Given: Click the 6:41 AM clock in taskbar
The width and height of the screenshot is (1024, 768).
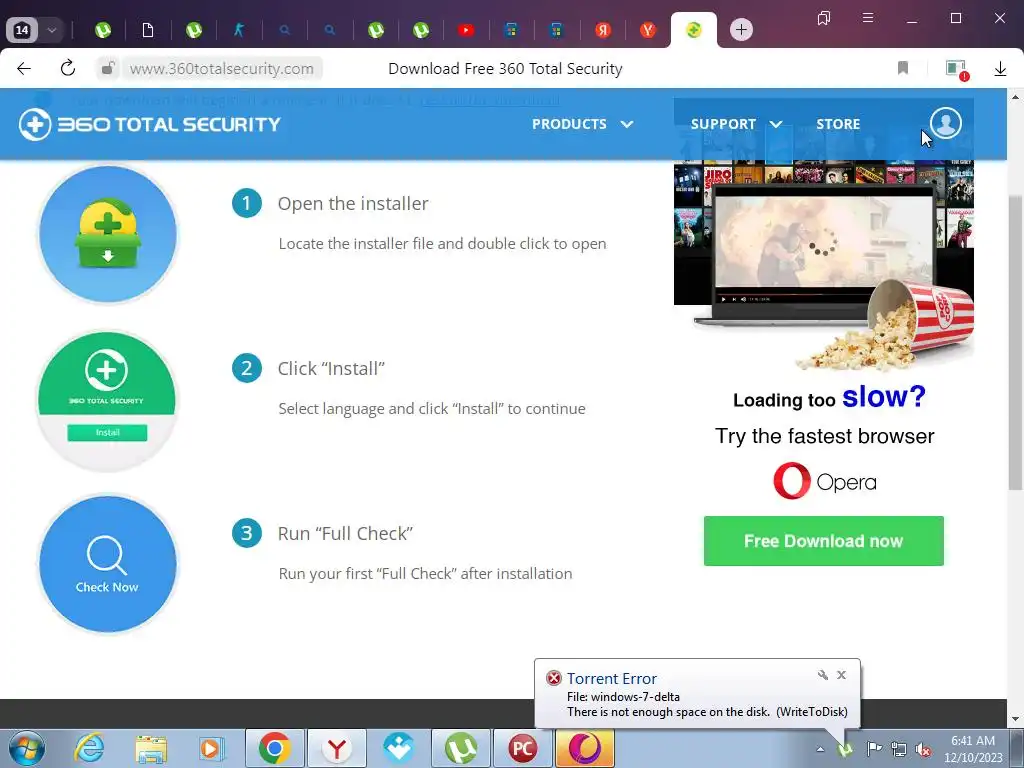Looking at the screenshot, I should (972, 741).
